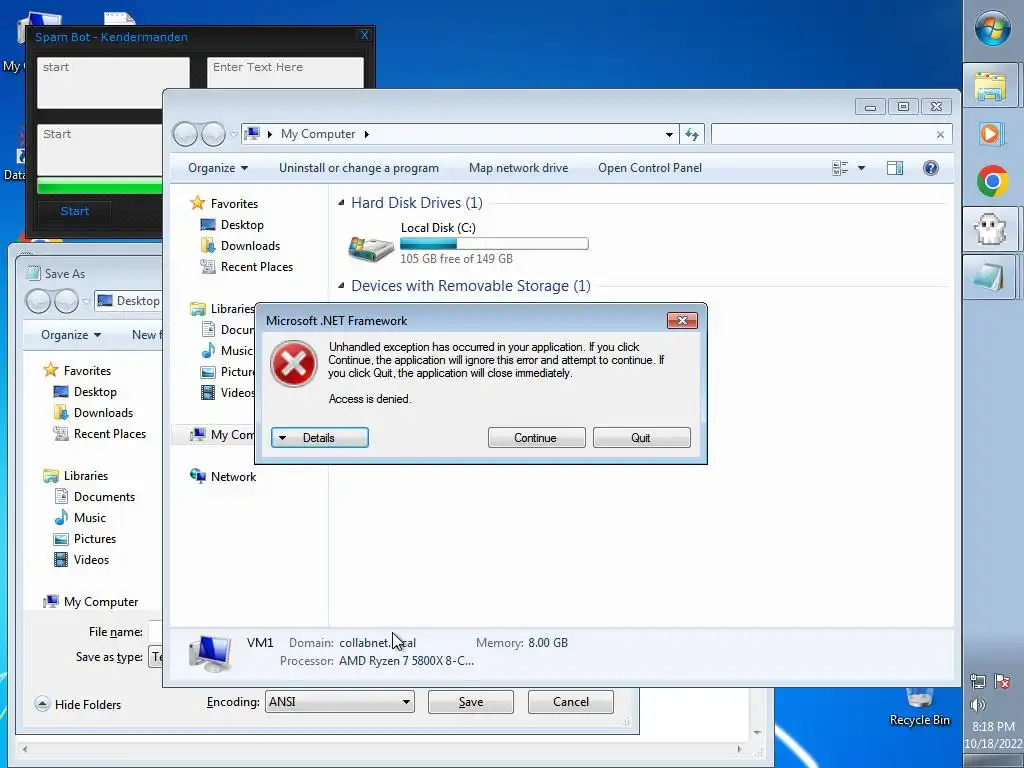Select Music in the Save As sidebar
Screen dimensions: 1024x768
coord(89,518)
